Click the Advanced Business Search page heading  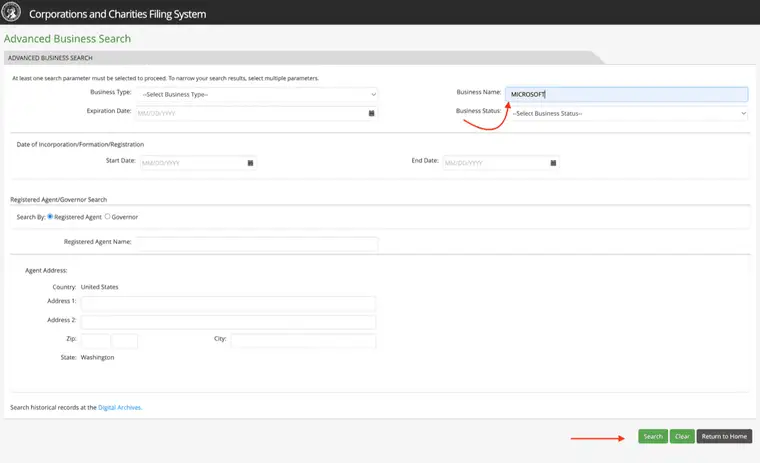[67, 39]
